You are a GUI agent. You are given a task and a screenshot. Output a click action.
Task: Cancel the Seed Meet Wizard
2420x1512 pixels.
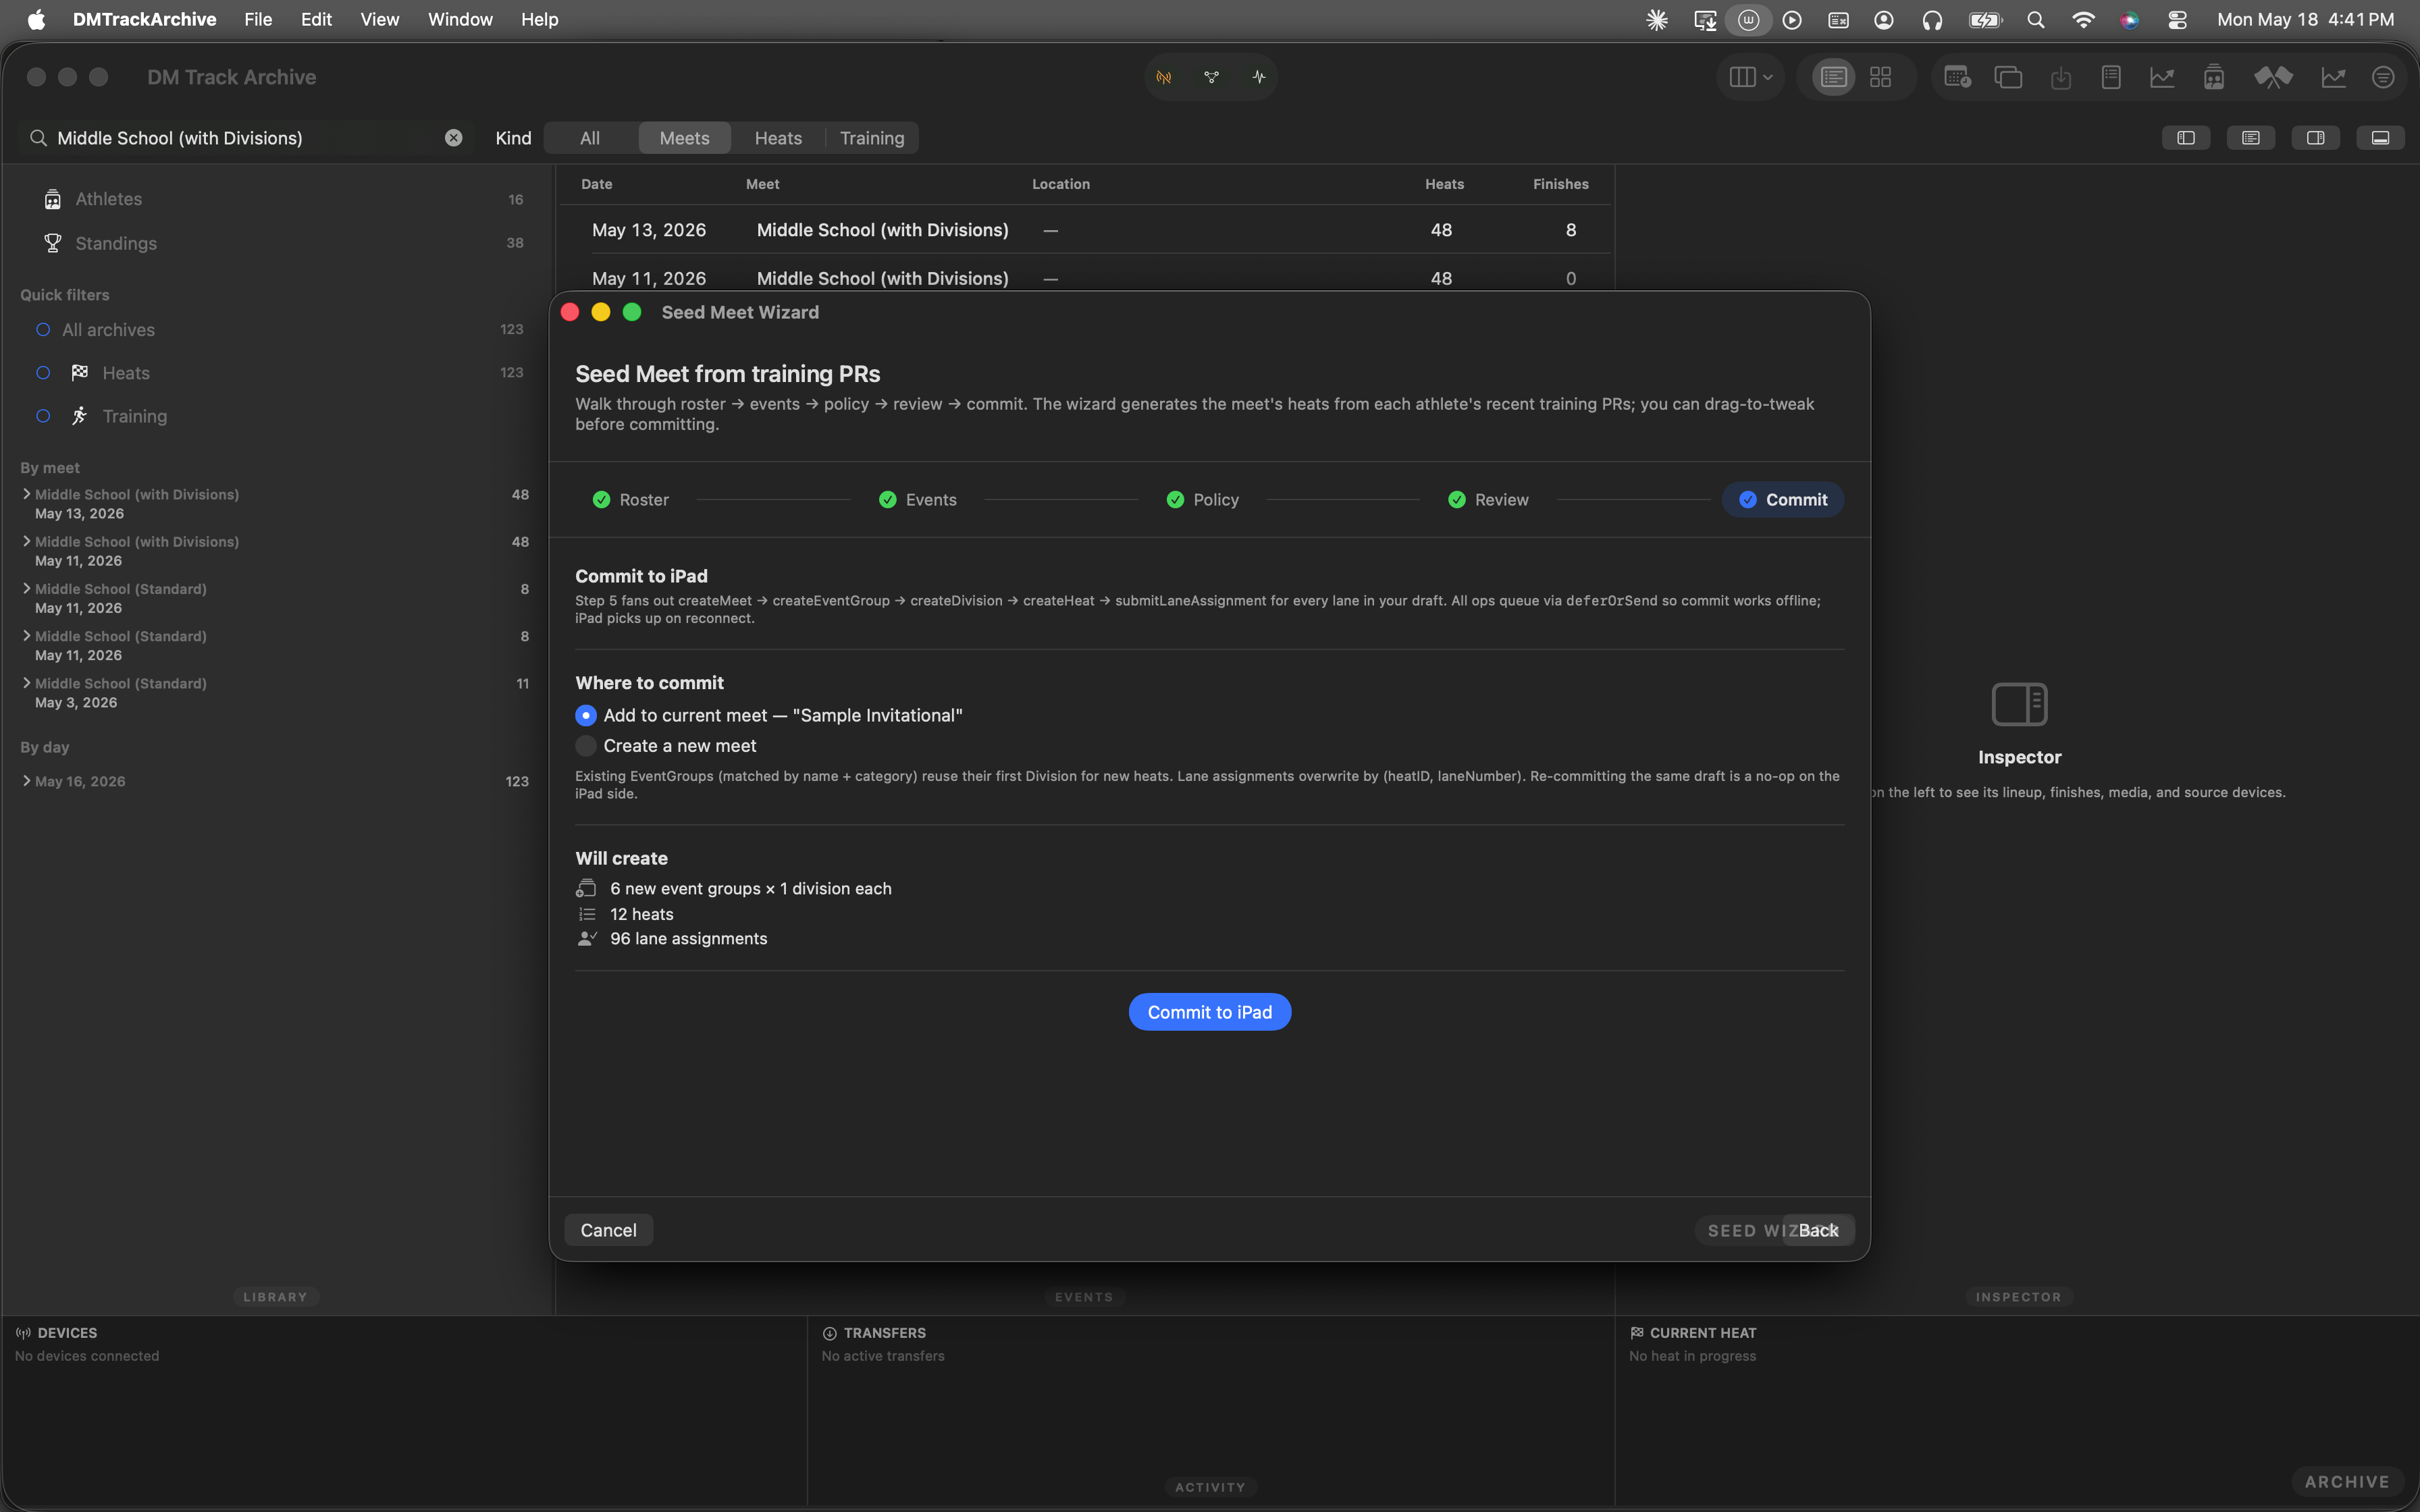click(x=608, y=1230)
